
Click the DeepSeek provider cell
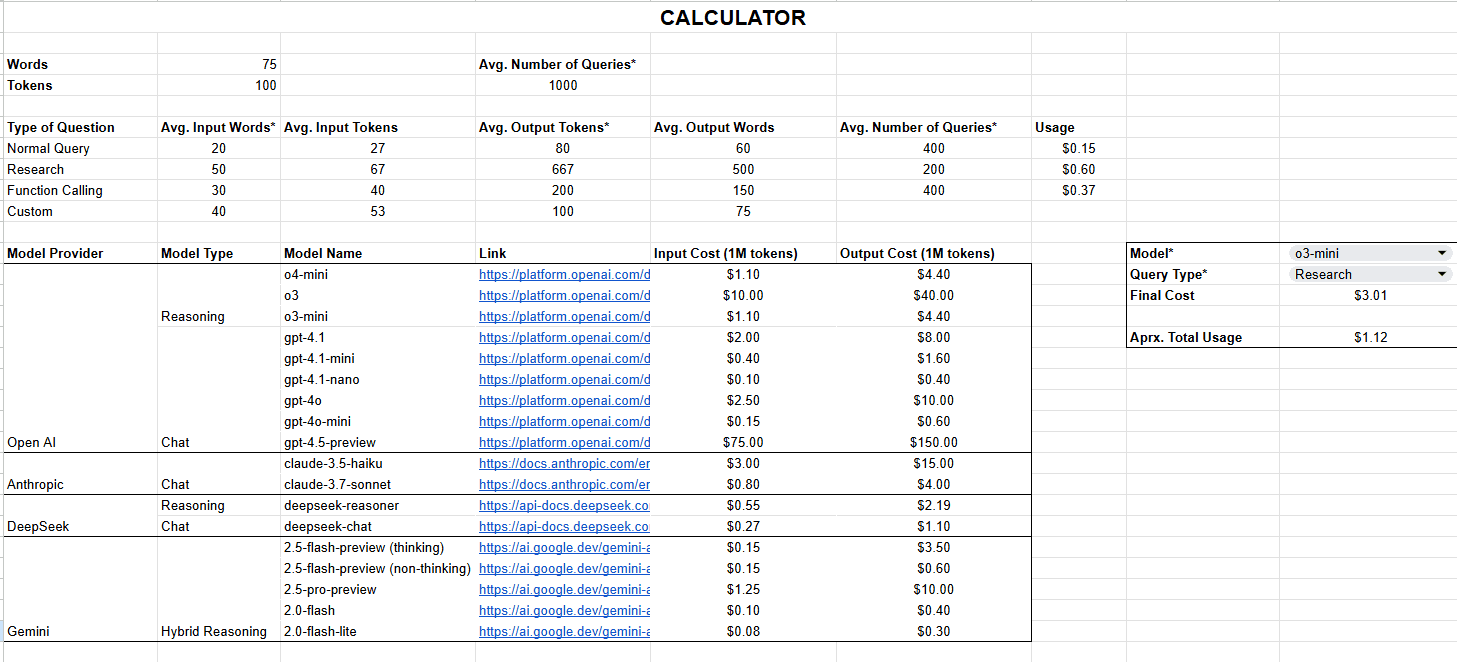38,526
